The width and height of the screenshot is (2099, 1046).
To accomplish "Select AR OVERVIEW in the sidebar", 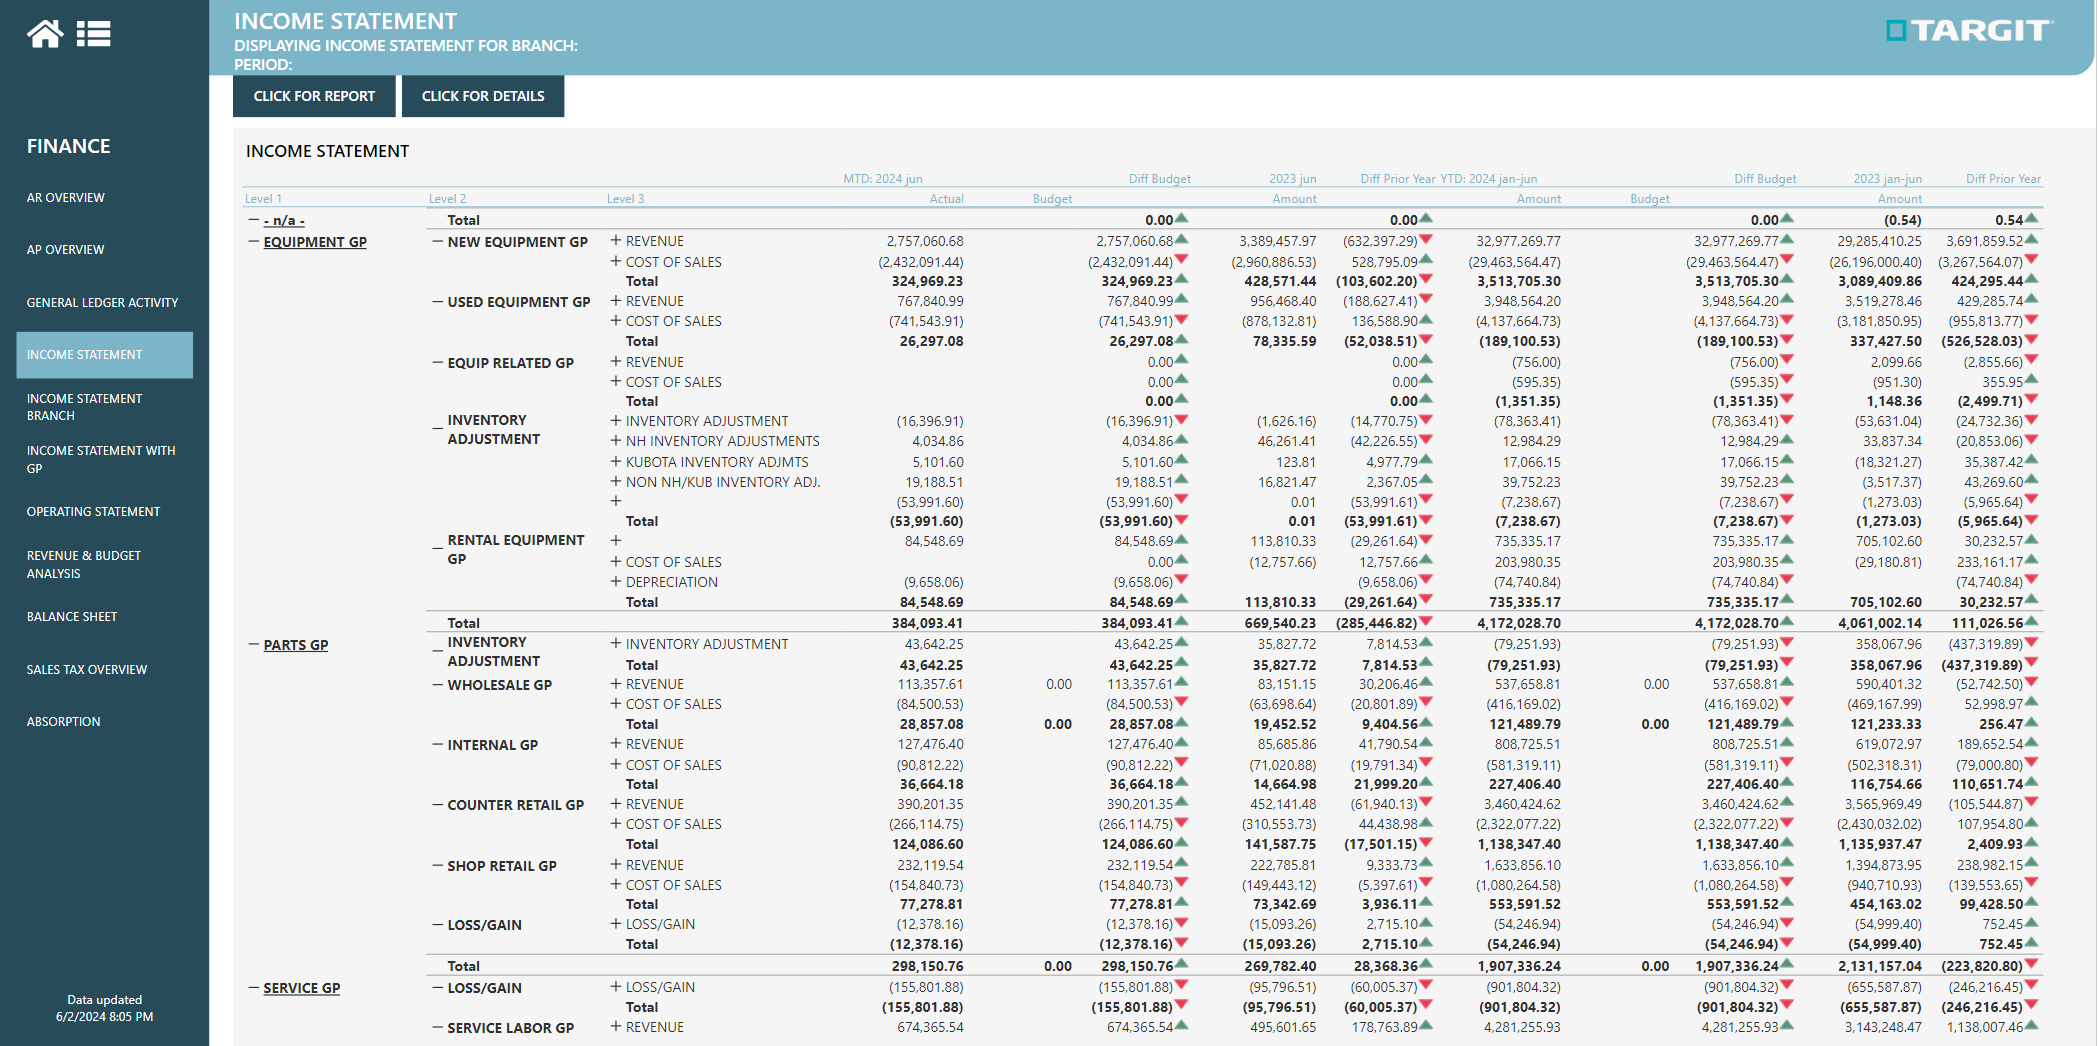I will pos(65,197).
